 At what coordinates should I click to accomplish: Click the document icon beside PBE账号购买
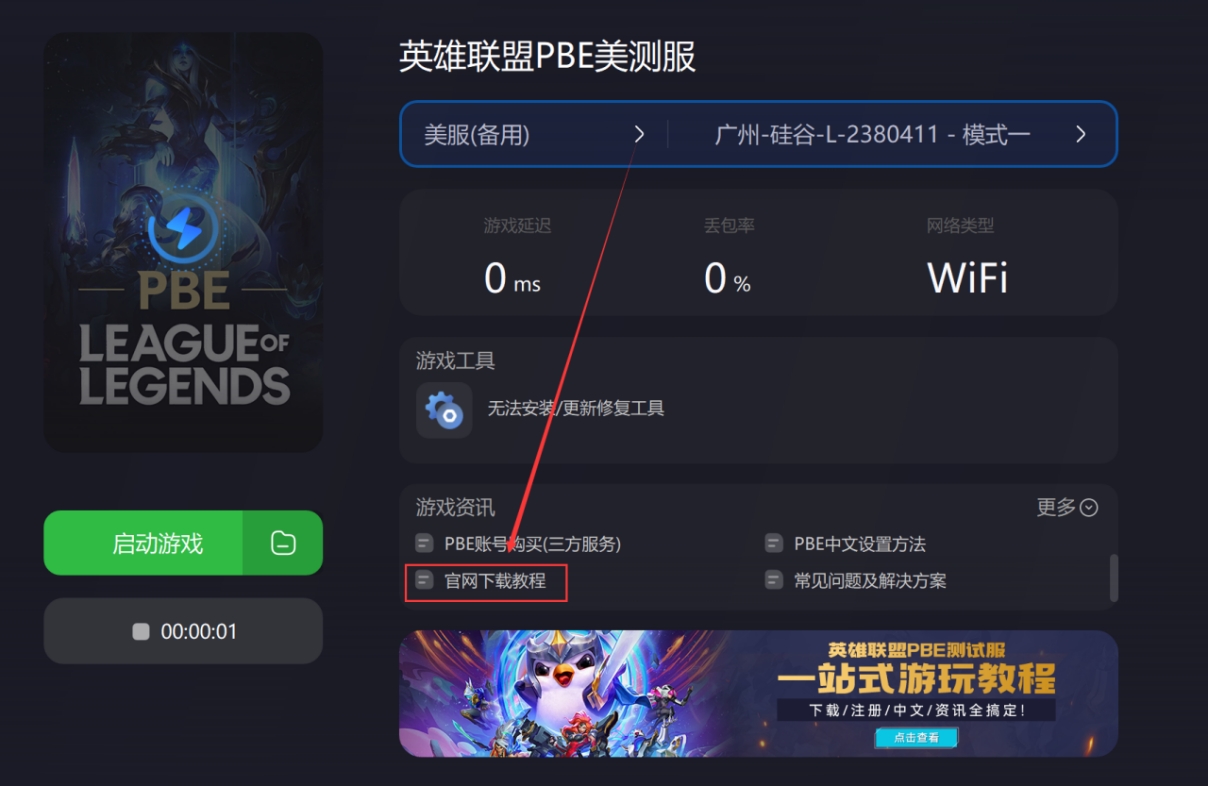tap(424, 544)
